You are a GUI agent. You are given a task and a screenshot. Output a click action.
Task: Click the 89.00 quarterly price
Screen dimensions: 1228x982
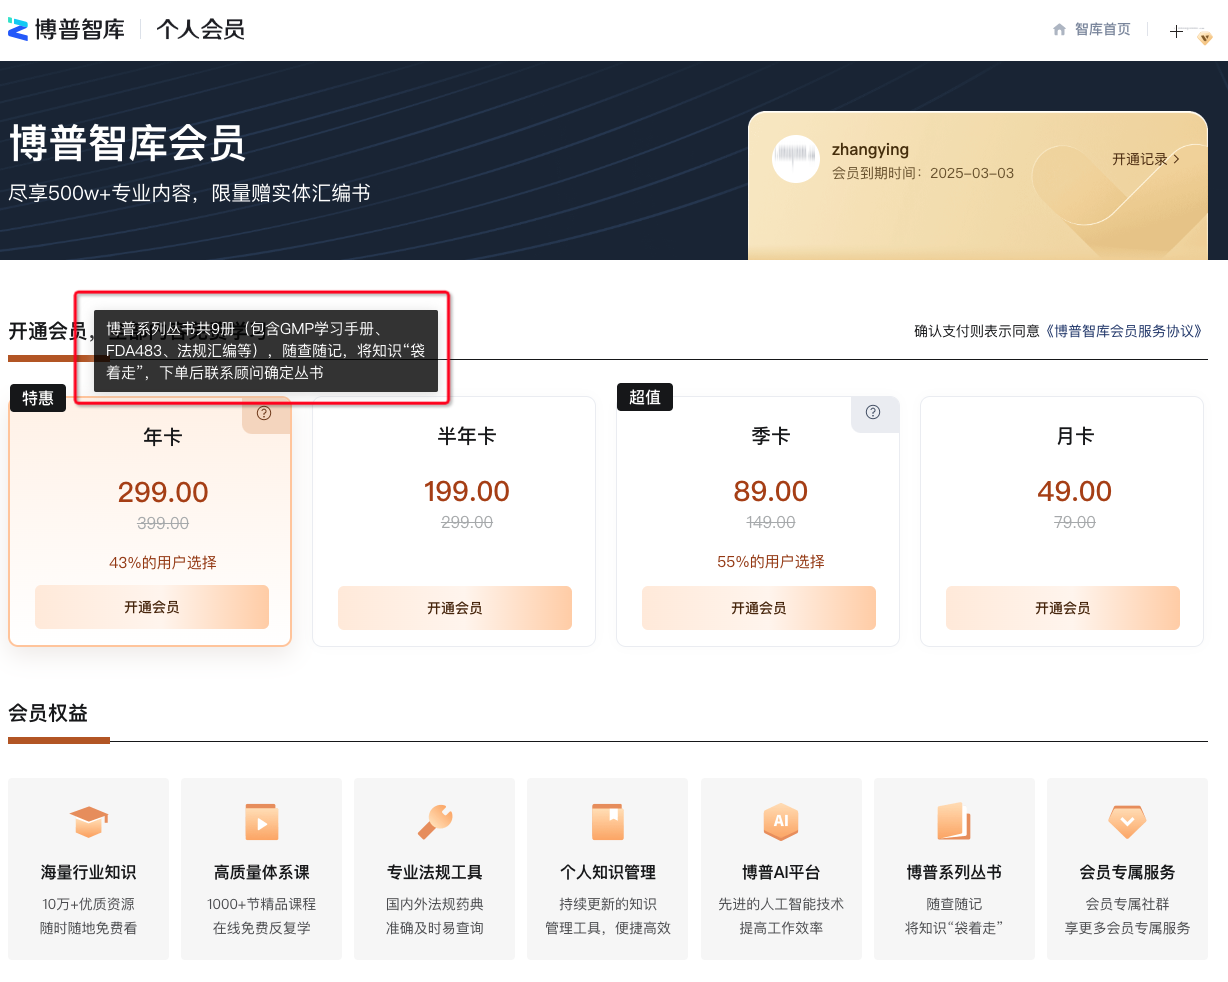pos(771,491)
